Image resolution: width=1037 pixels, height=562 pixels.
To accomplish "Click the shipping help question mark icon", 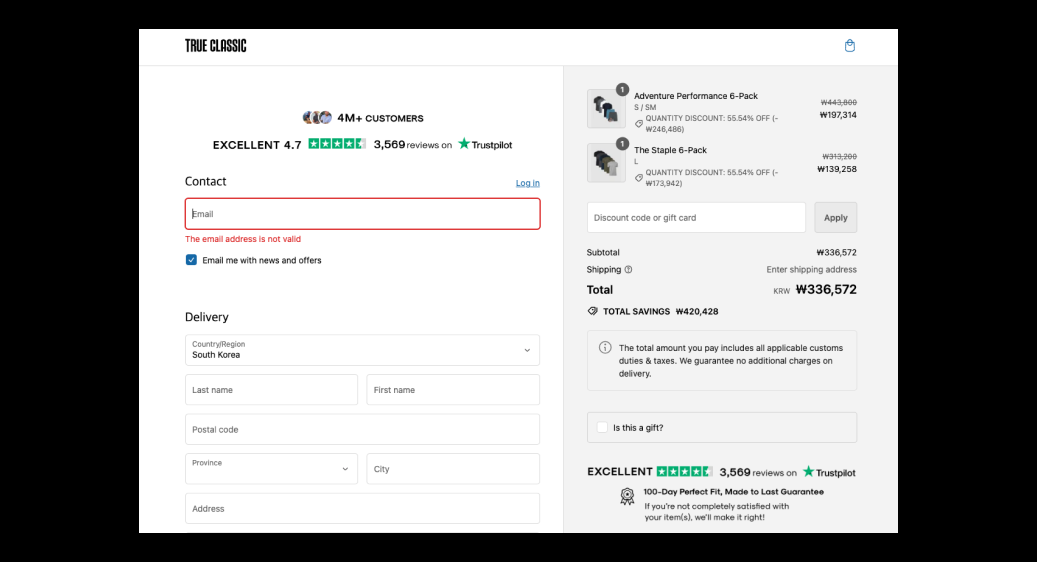I will pos(628,270).
